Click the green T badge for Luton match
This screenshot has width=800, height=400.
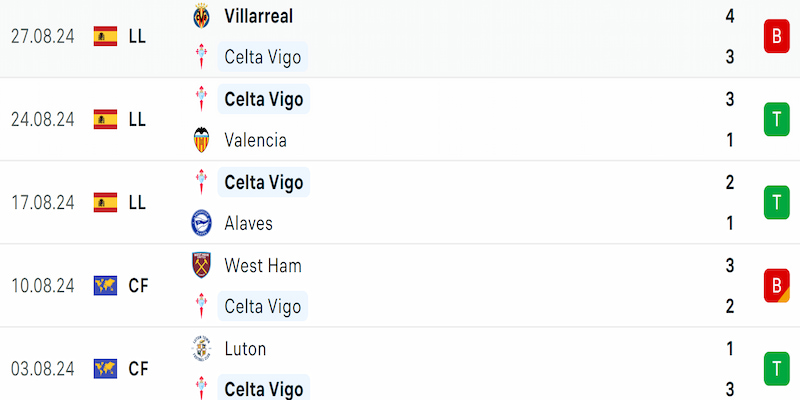tap(777, 369)
